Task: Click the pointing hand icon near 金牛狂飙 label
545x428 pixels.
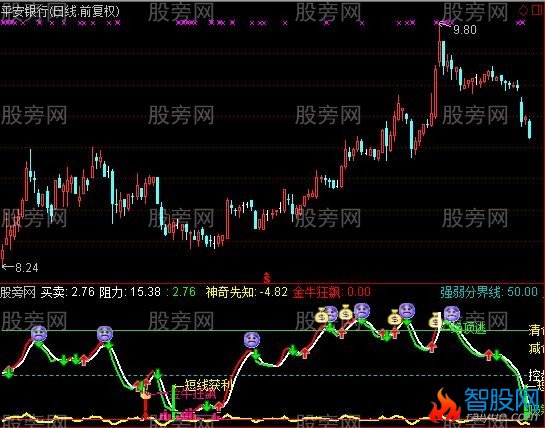Action: tap(146, 393)
